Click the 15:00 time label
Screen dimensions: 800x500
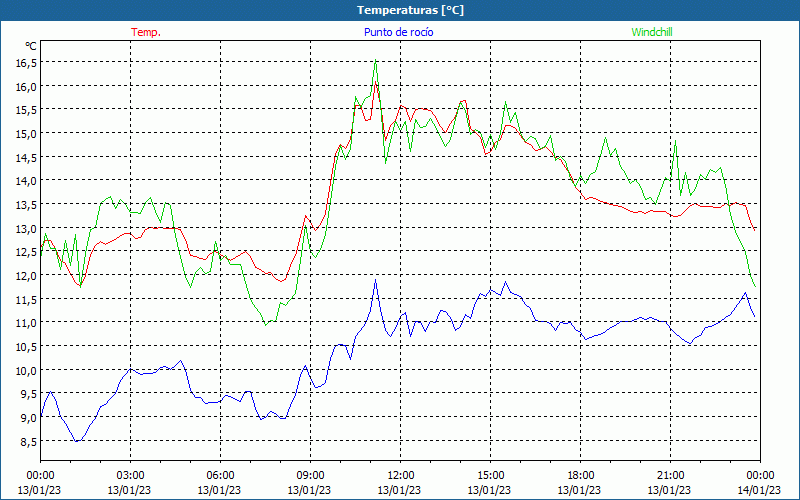point(490,476)
